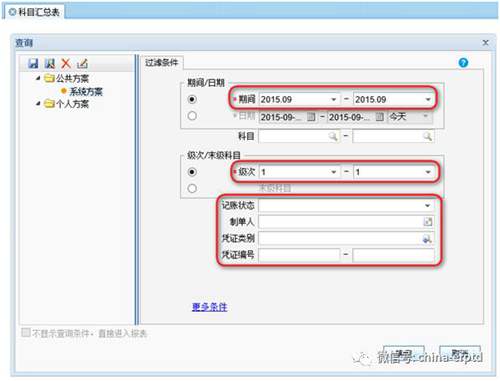Open the 记账状态 dropdown
Screen dimensions: 500x381
428,205
